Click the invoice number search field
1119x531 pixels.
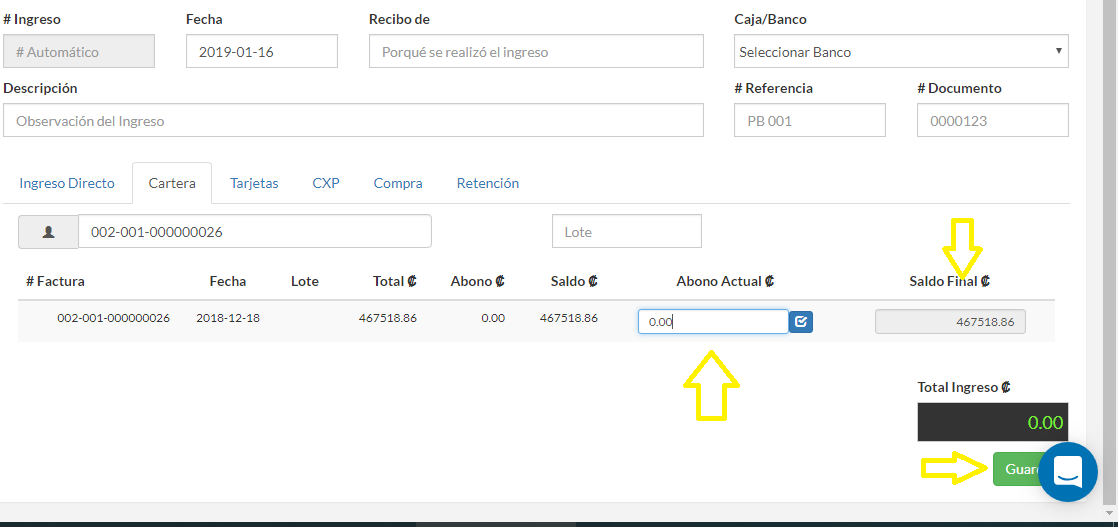(255, 231)
